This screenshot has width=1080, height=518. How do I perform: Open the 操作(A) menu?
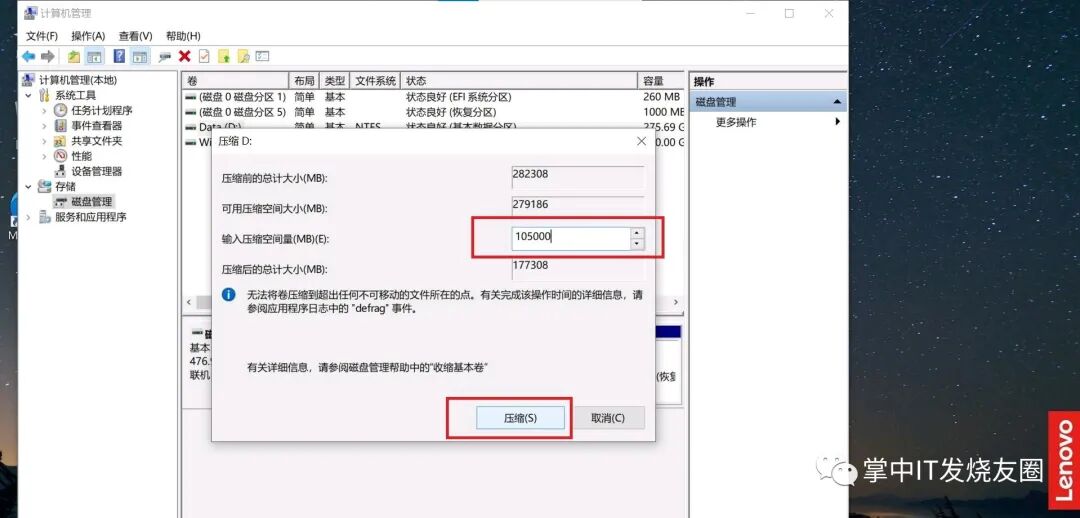(88, 36)
